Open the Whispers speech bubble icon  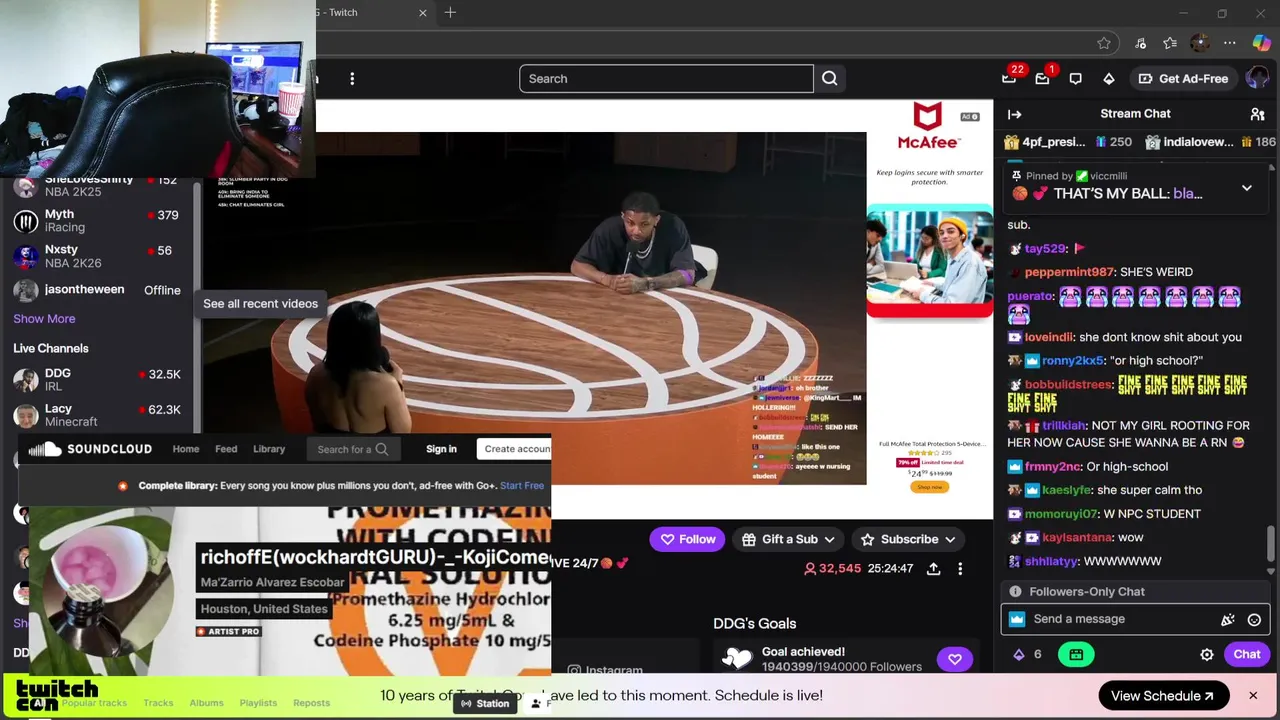point(1075,78)
